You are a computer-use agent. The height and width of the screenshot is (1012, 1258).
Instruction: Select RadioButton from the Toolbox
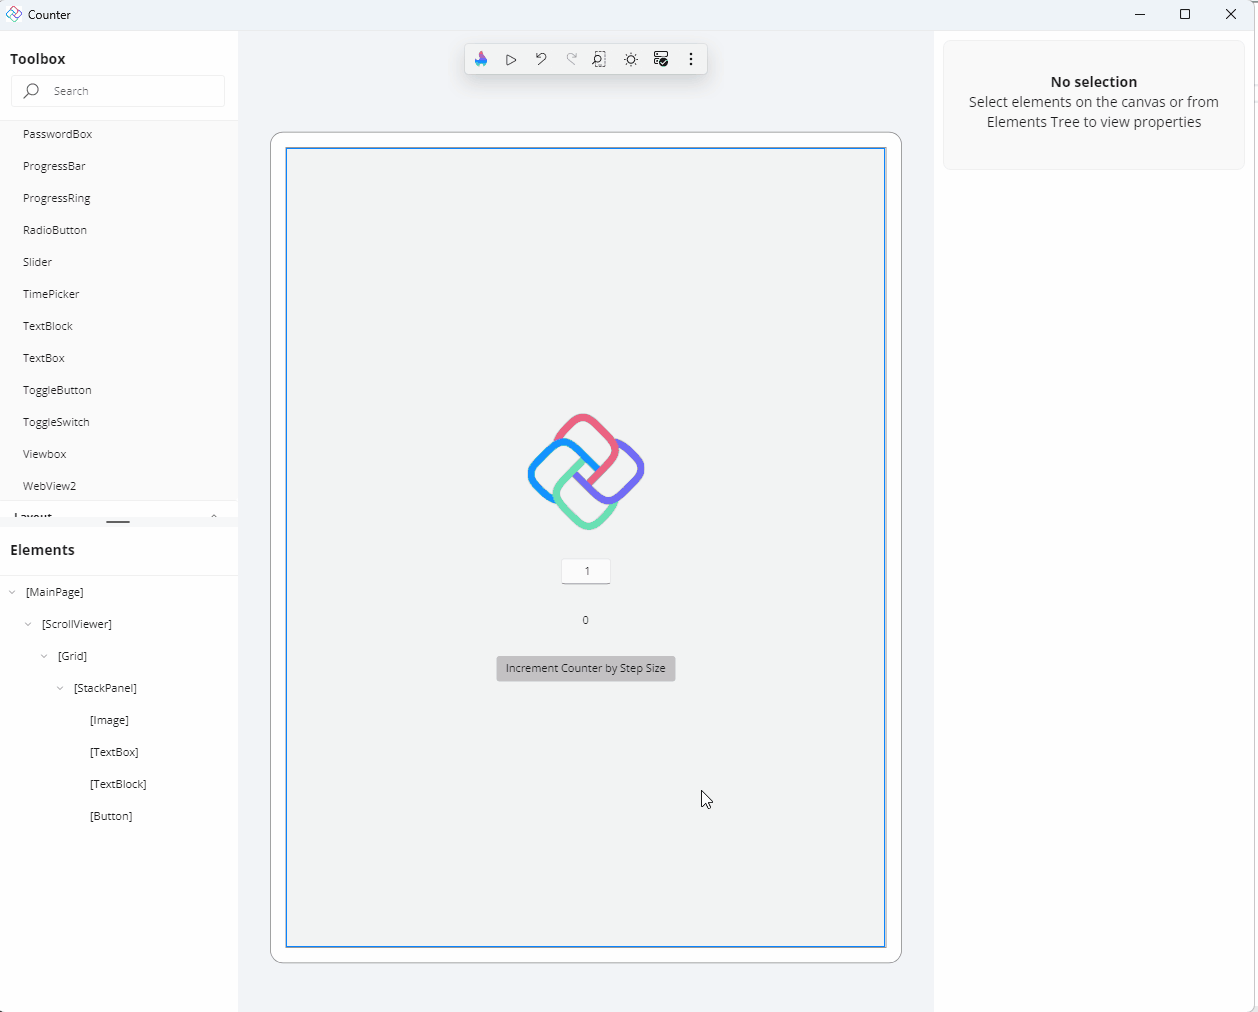(55, 229)
